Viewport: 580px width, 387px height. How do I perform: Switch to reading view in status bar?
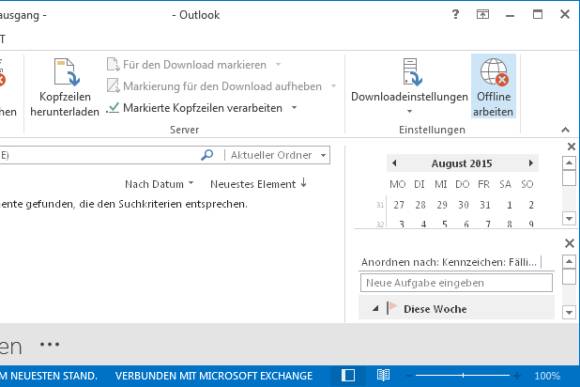tap(383, 376)
